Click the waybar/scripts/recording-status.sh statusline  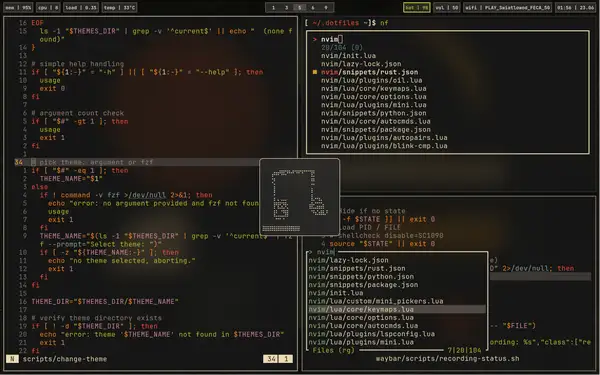coord(448,359)
